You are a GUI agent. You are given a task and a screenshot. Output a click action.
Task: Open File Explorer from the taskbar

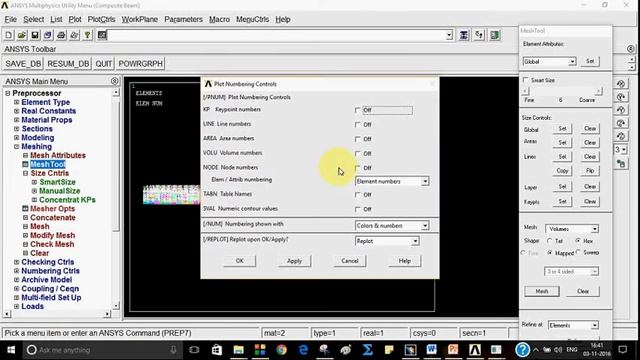click(x=238, y=350)
